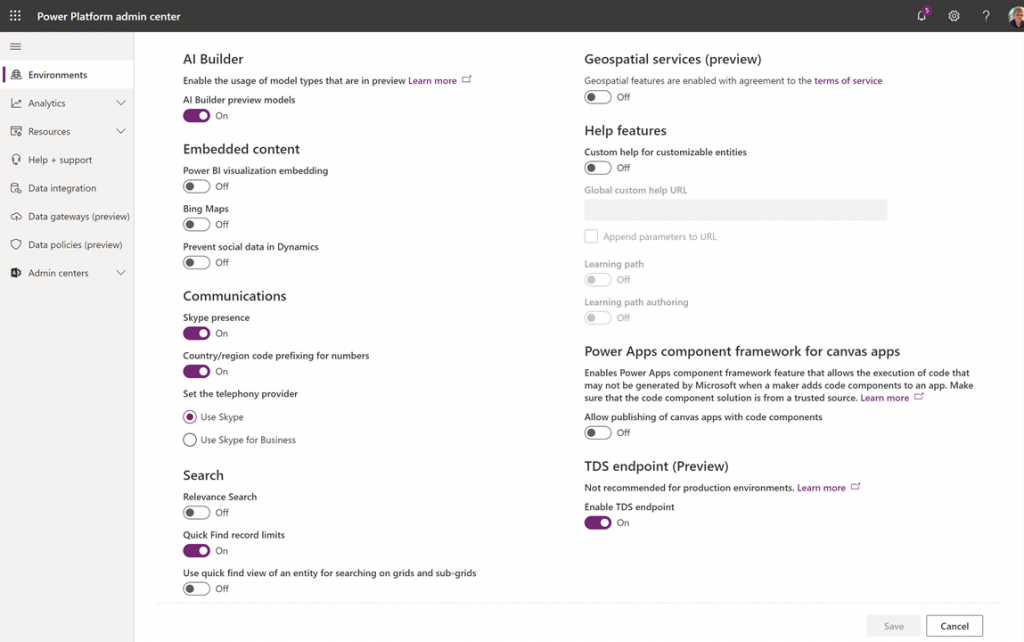The height and width of the screenshot is (642, 1024).
Task: Expand the Resources section chevron
Action: (x=121, y=131)
